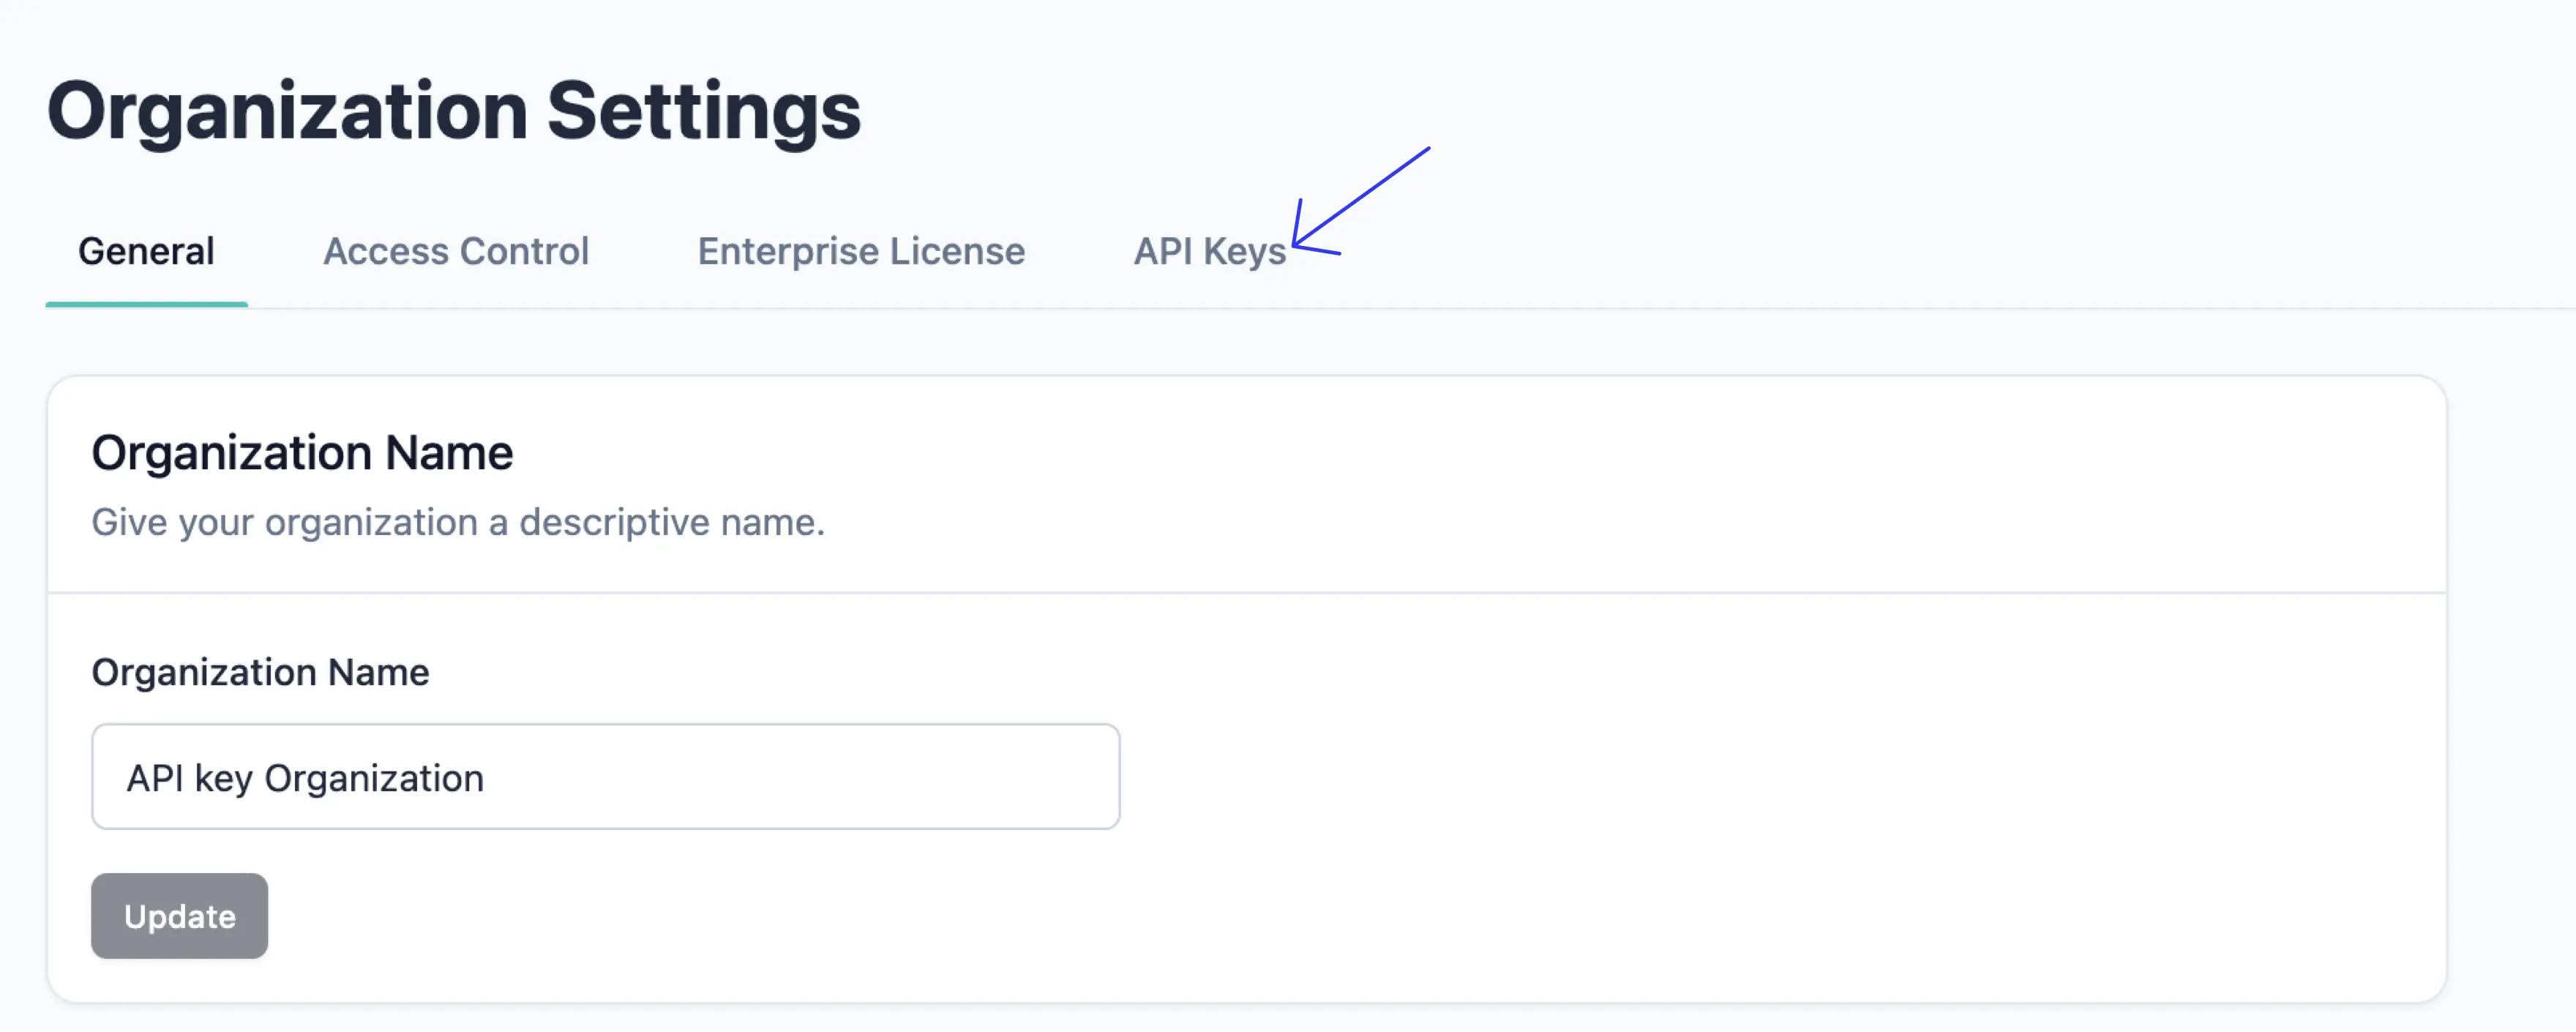Click the blue arrow annotation
Image resolution: width=2576 pixels, height=1032 pixels.
coord(1359,199)
